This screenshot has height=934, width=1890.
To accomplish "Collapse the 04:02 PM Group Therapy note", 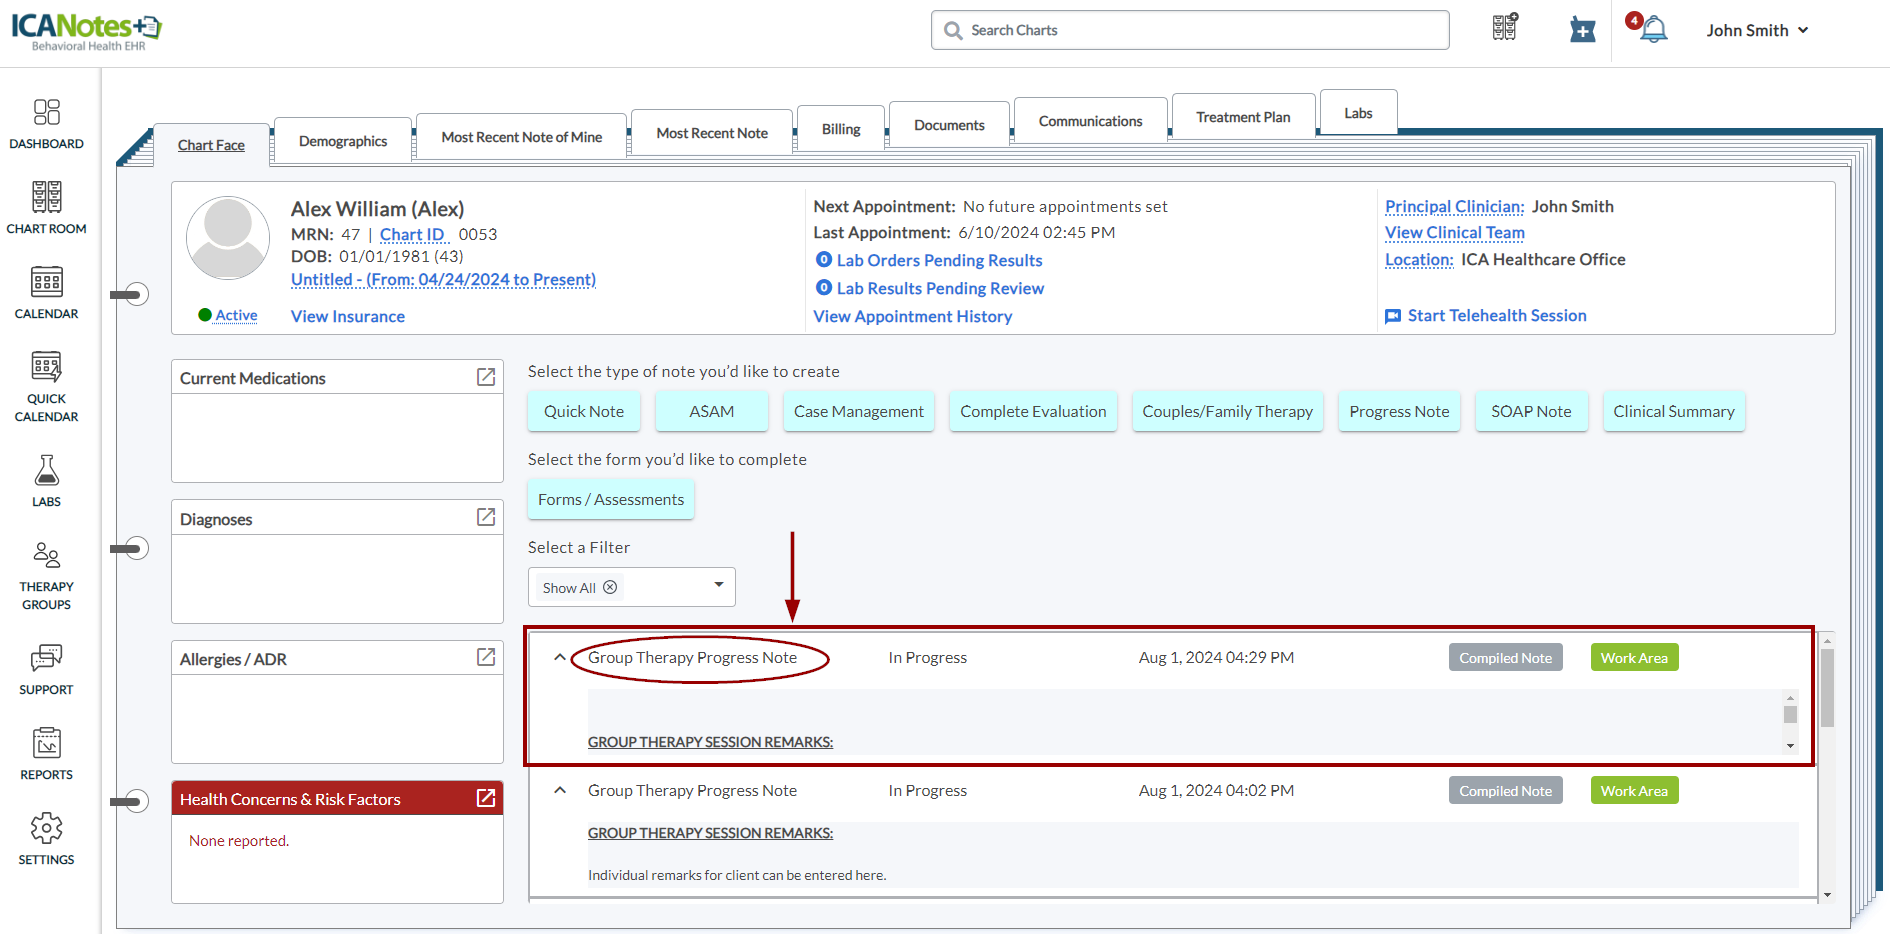I will click(x=560, y=790).
